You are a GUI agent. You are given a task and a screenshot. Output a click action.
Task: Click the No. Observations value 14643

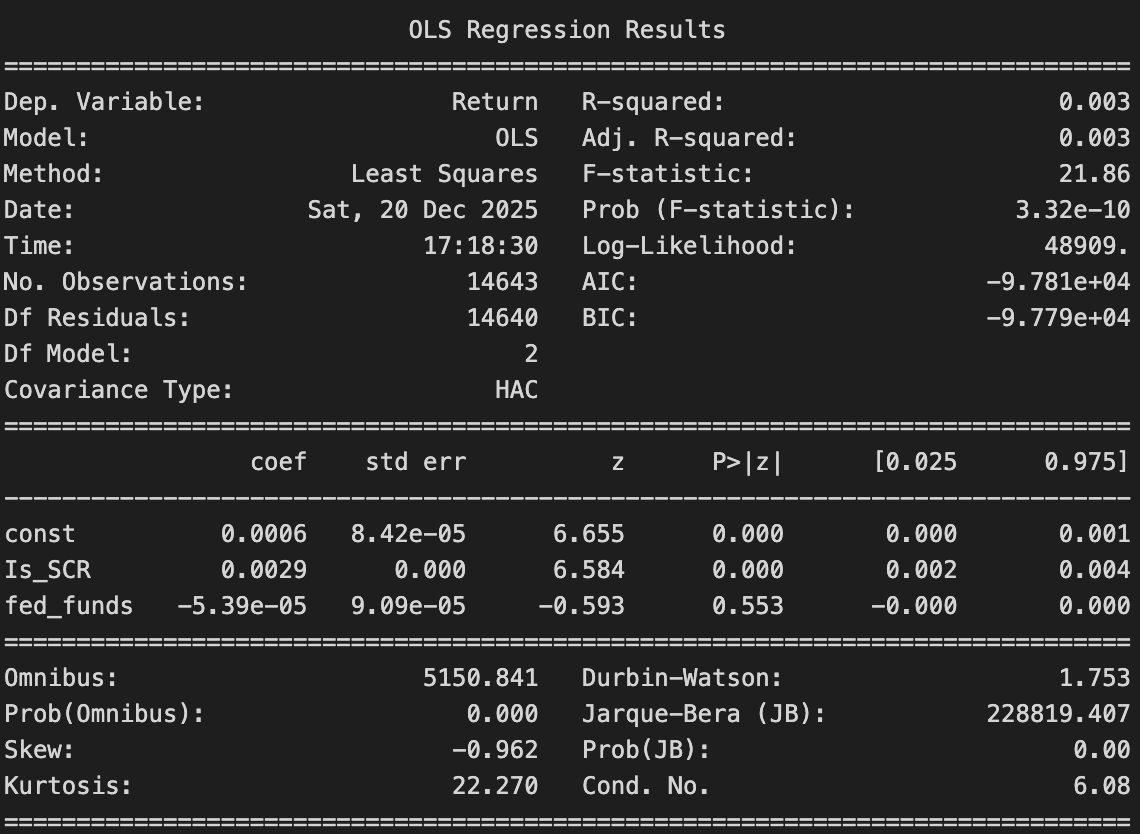pyautogui.click(x=502, y=282)
